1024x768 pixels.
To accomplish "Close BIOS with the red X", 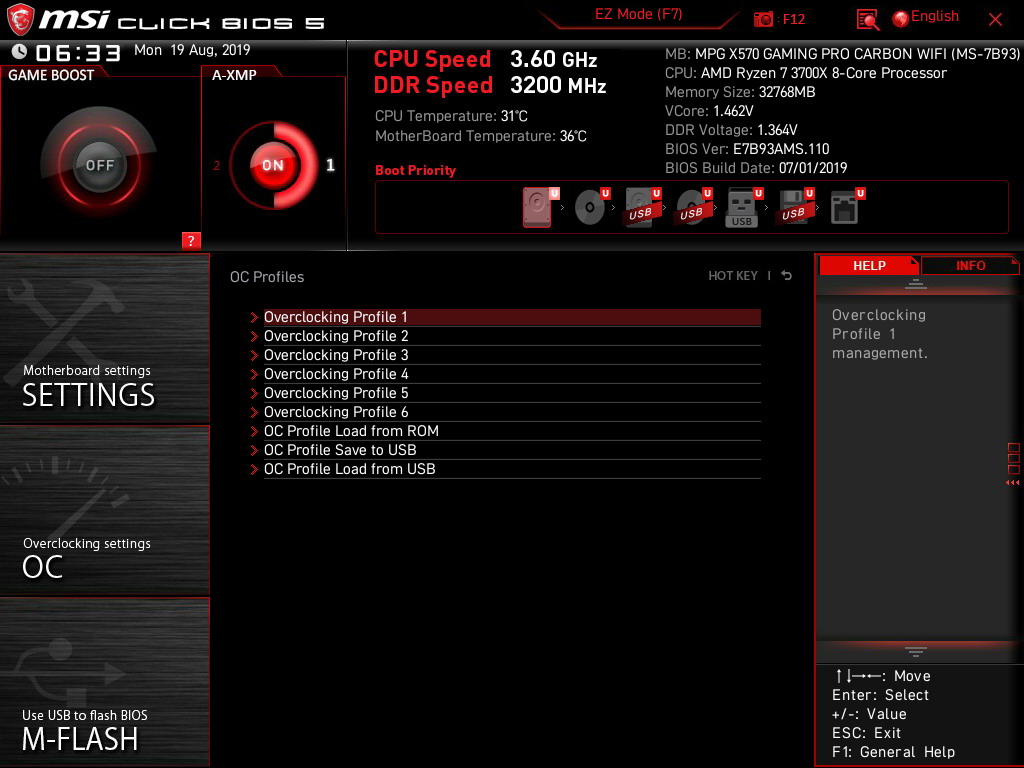I will pos(995,20).
